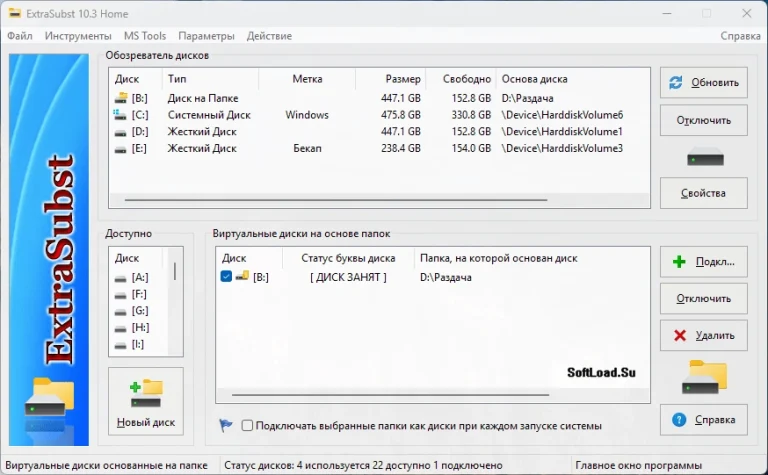
Task: Sort disk browser by Тип column
Action: coord(210,79)
